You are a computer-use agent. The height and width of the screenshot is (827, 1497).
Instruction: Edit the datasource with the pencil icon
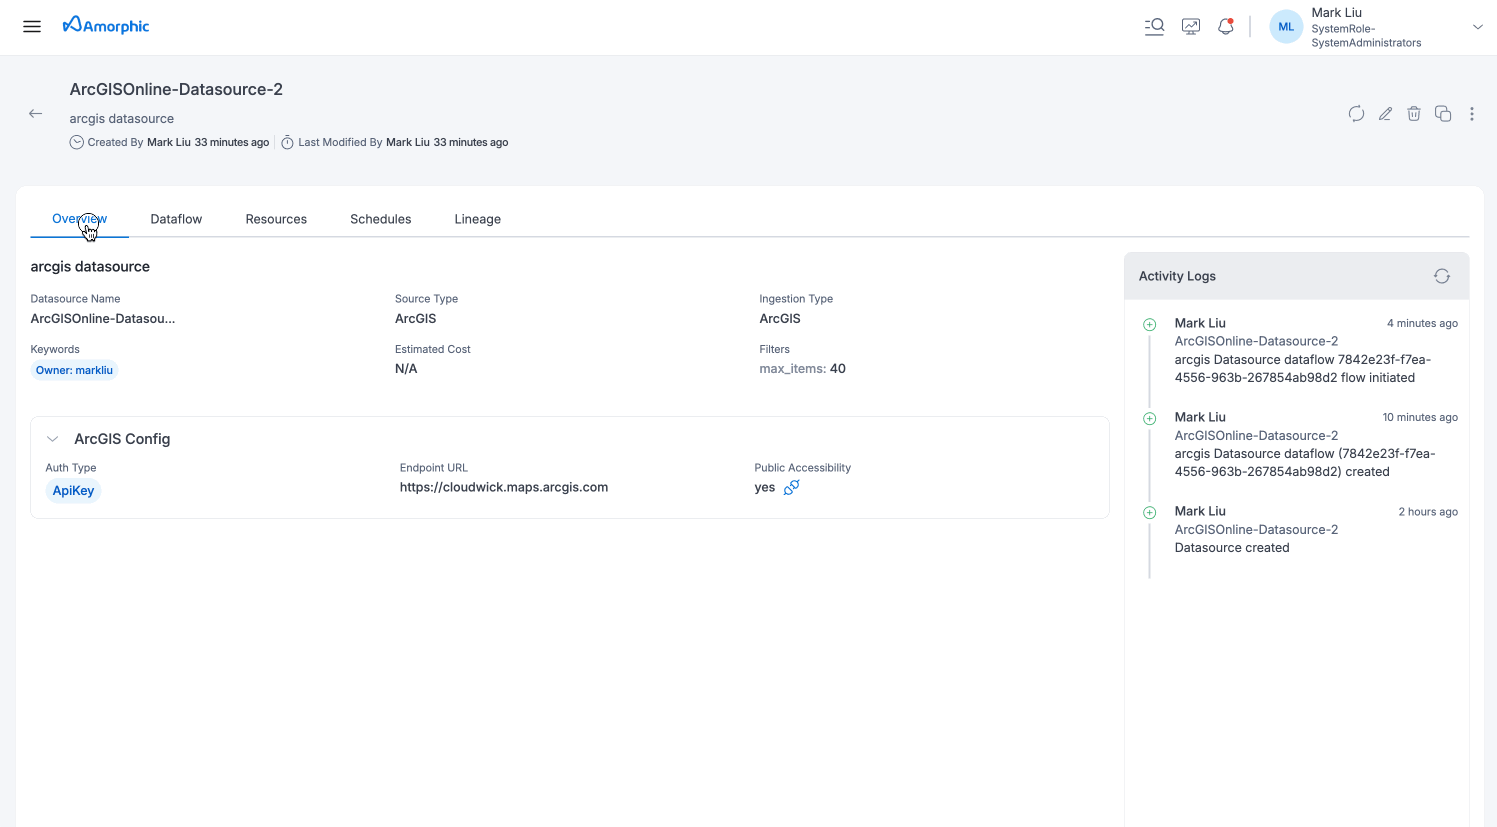point(1385,113)
